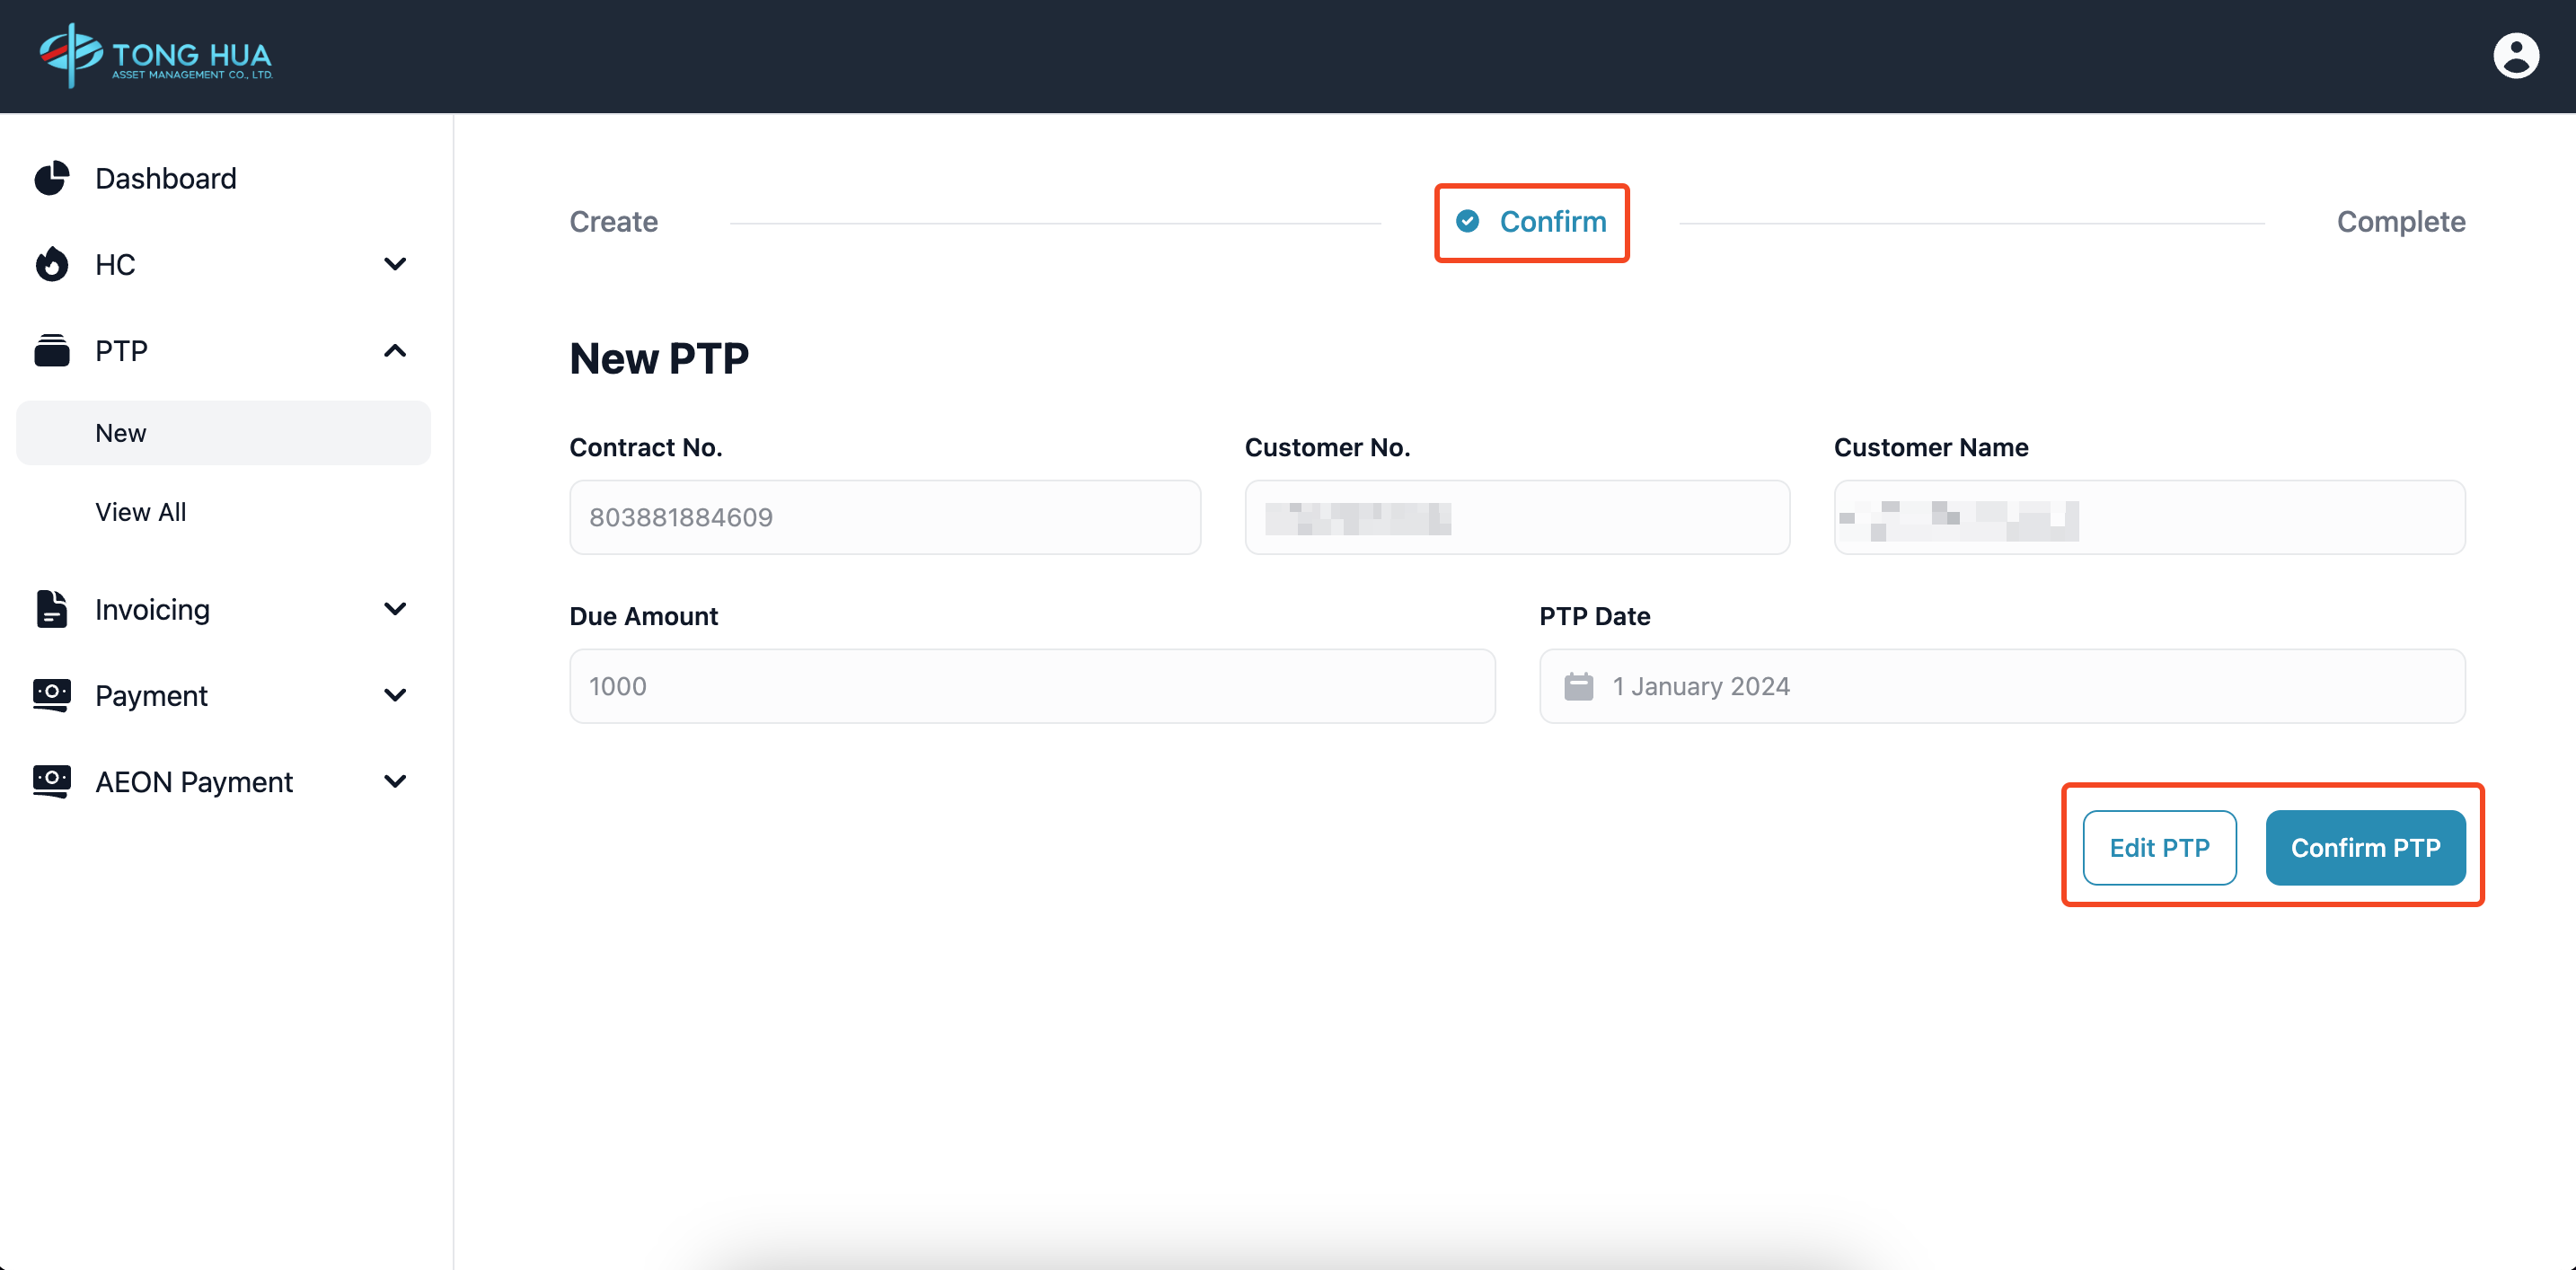This screenshot has height=1270, width=2576.
Task: Click the PTP wallet icon
Action: (x=52, y=351)
